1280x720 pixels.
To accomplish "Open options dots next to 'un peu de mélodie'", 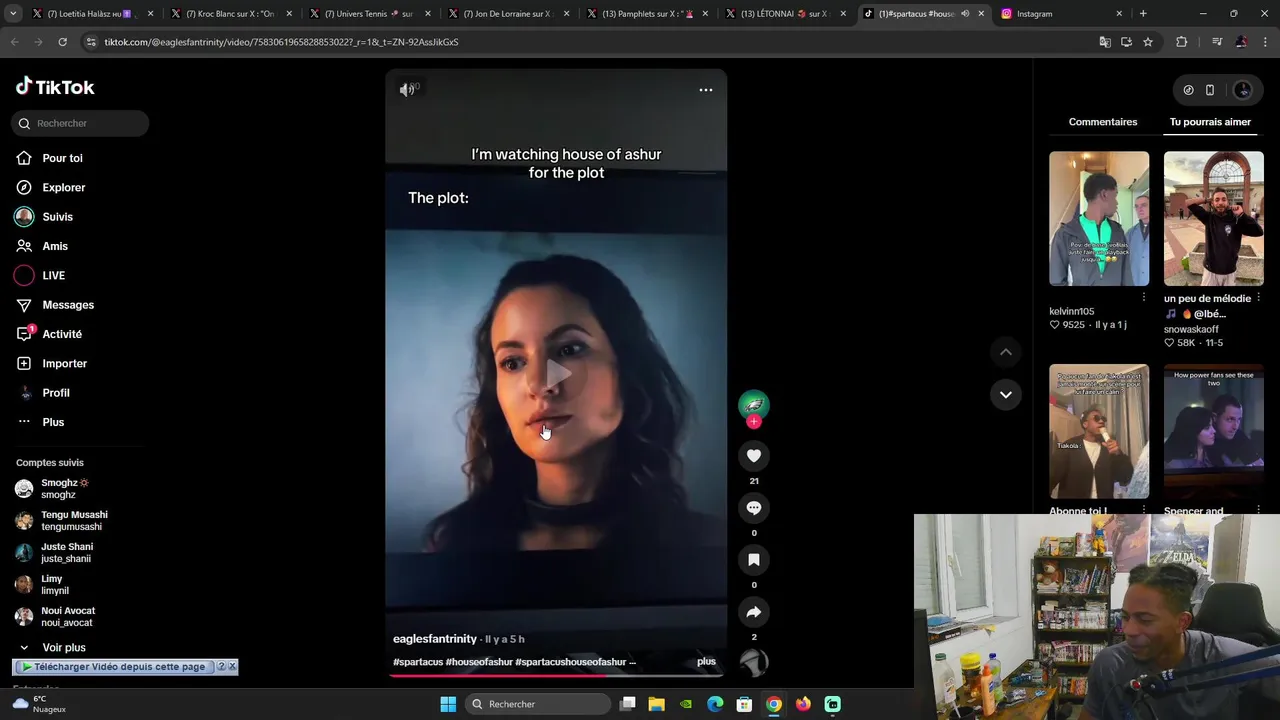I will click(x=1258, y=298).
